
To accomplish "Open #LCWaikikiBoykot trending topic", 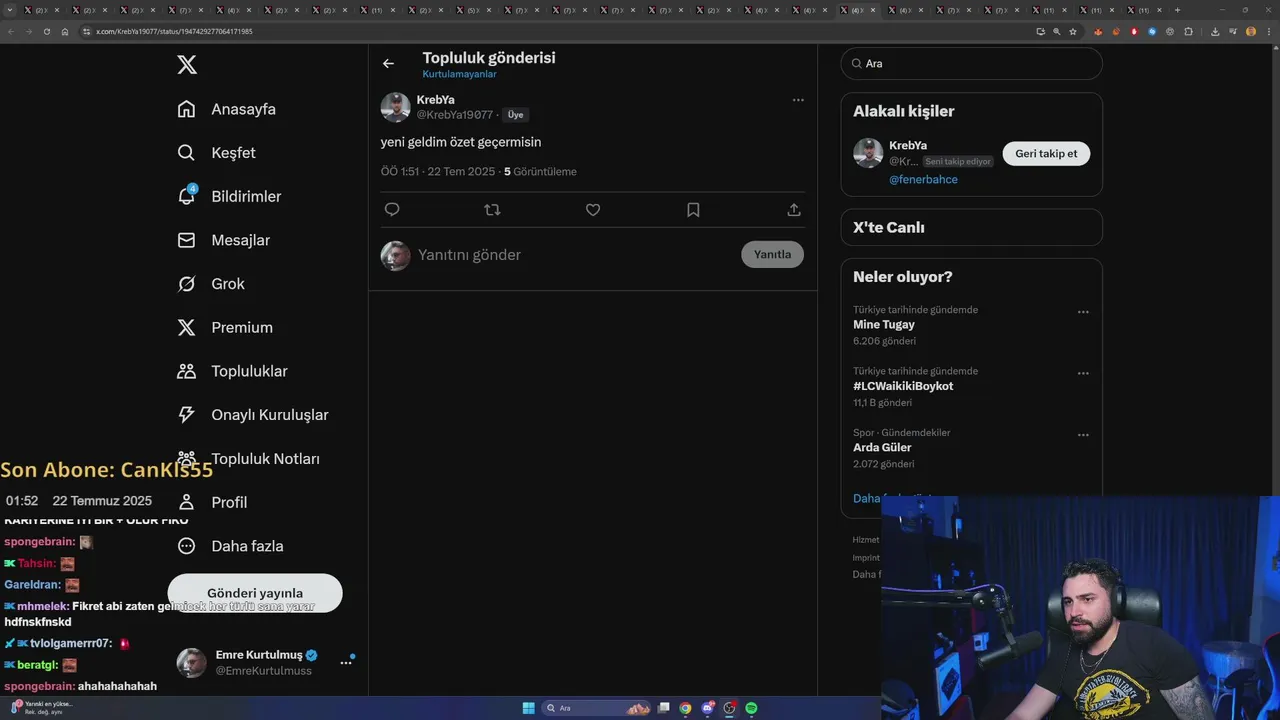I will pyautogui.click(x=903, y=386).
